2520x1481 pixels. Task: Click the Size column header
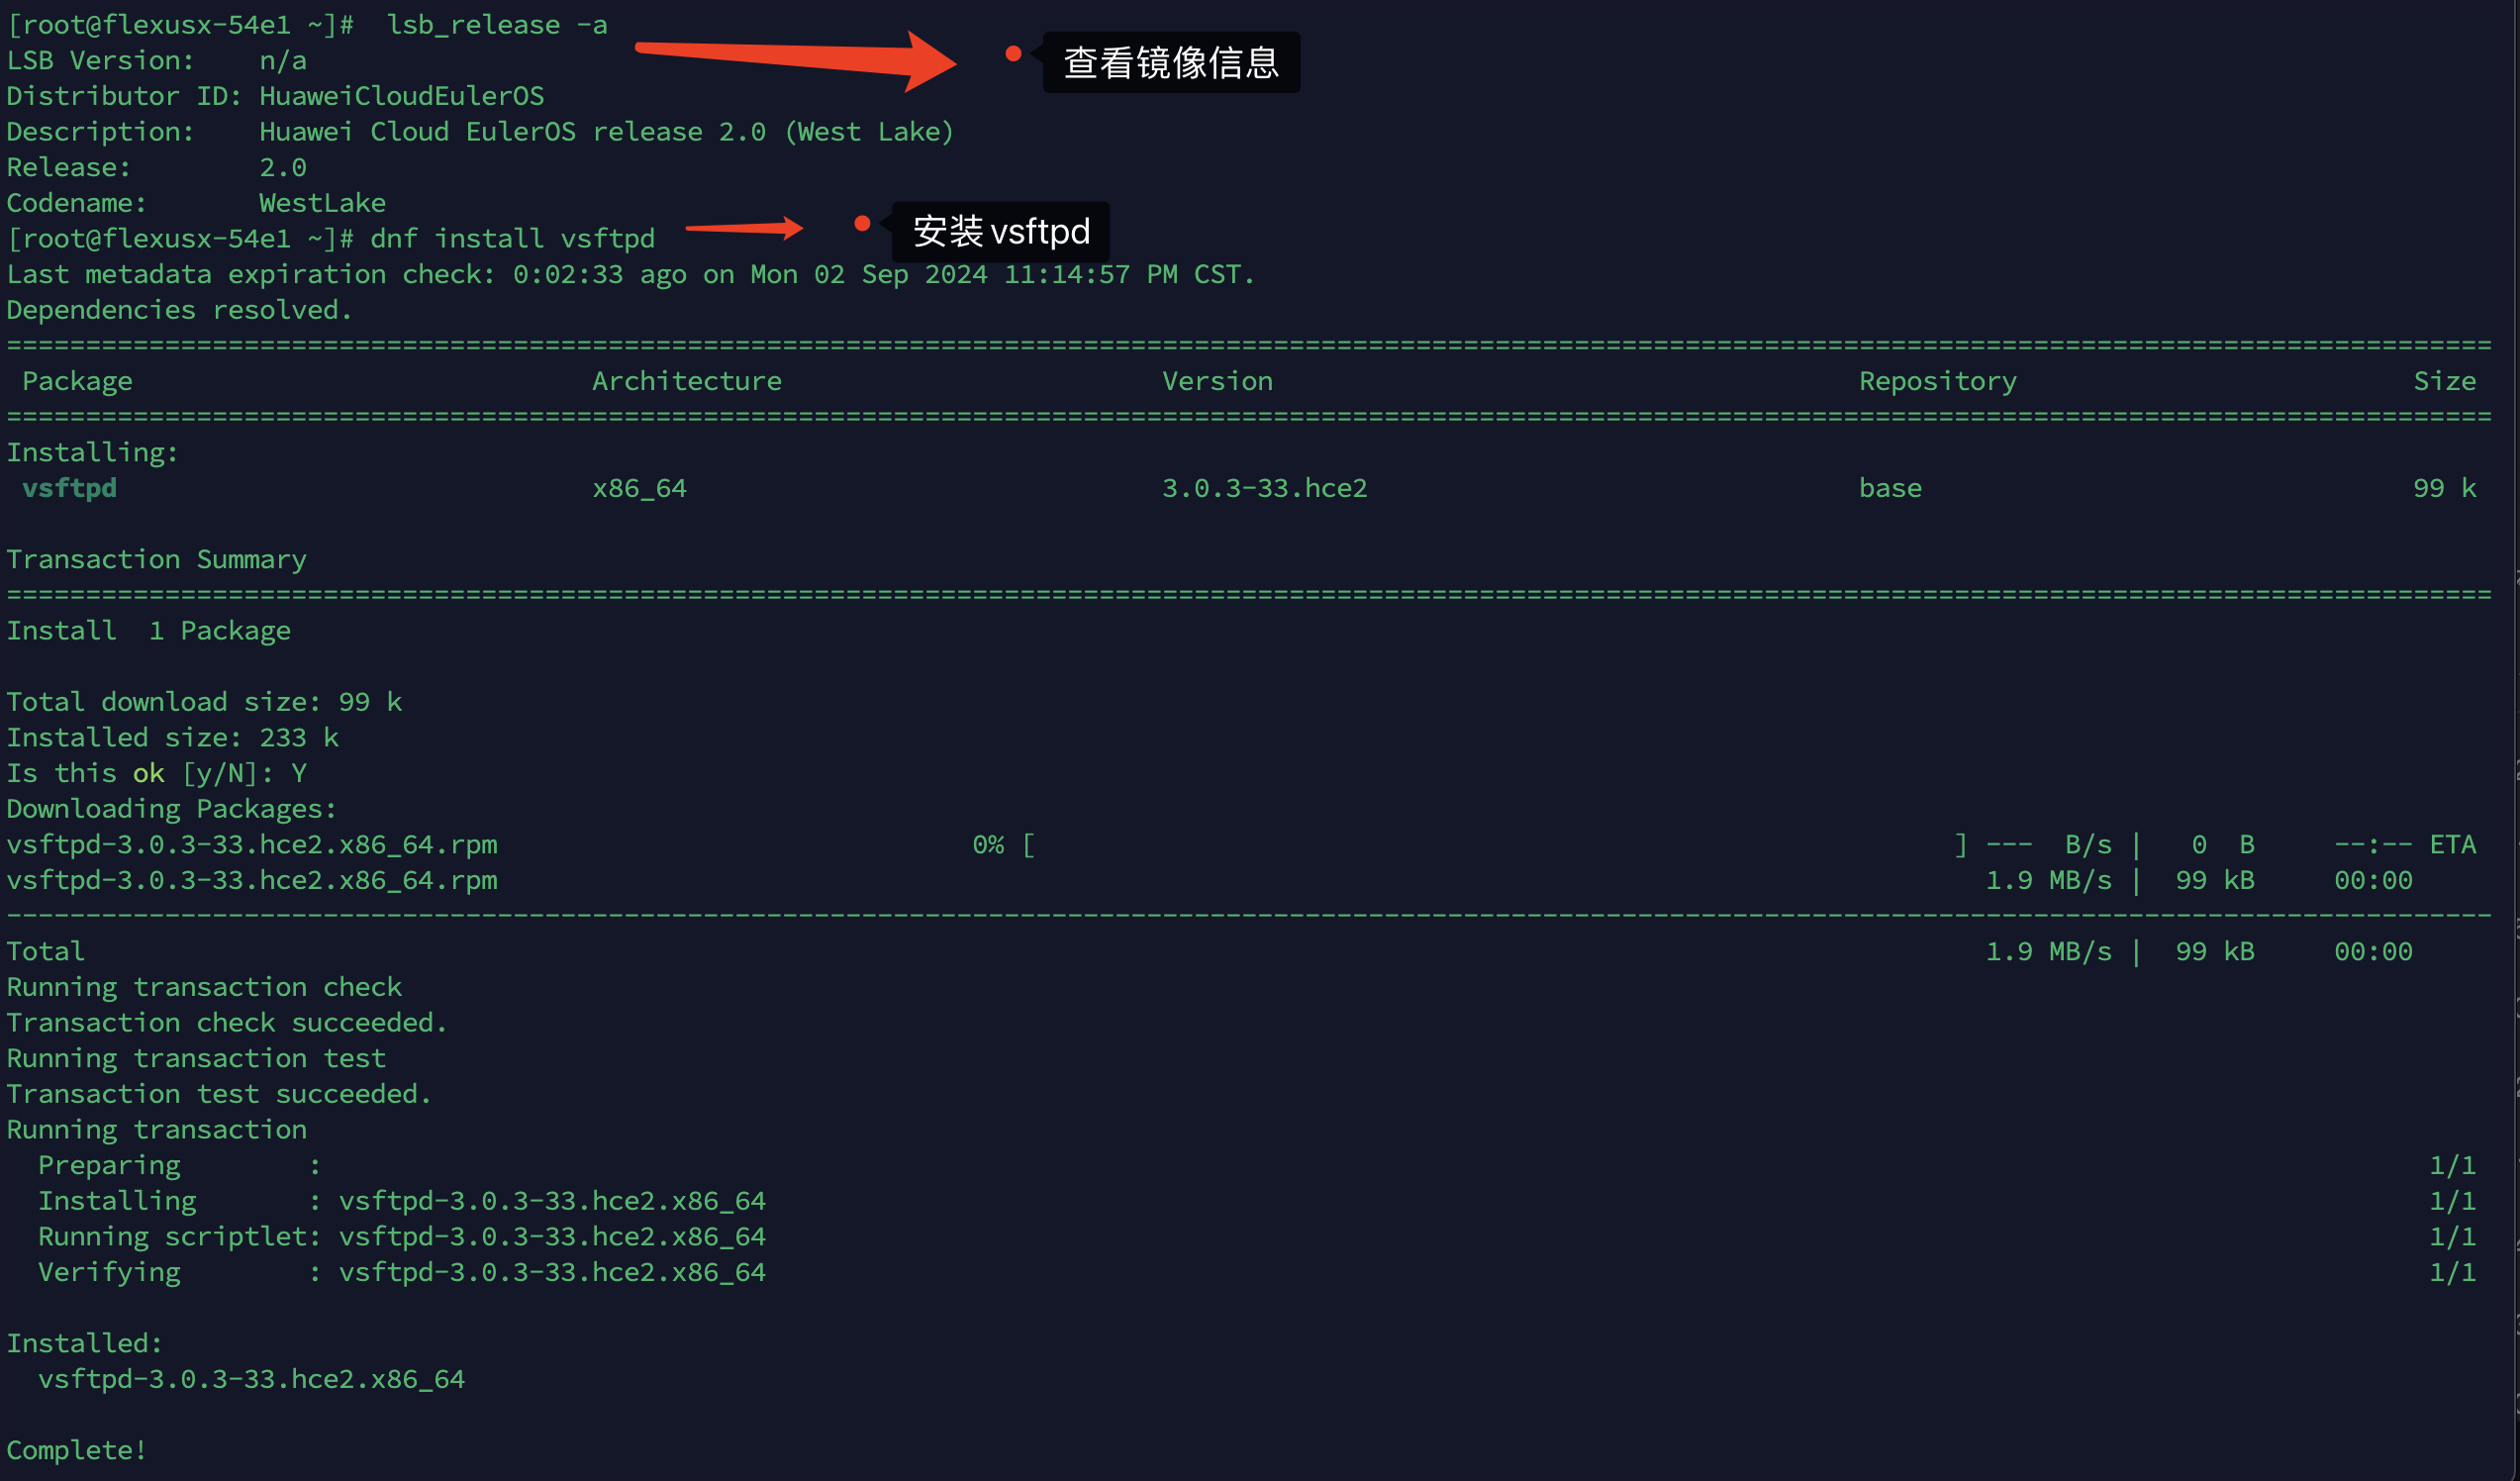click(x=2444, y=381)
